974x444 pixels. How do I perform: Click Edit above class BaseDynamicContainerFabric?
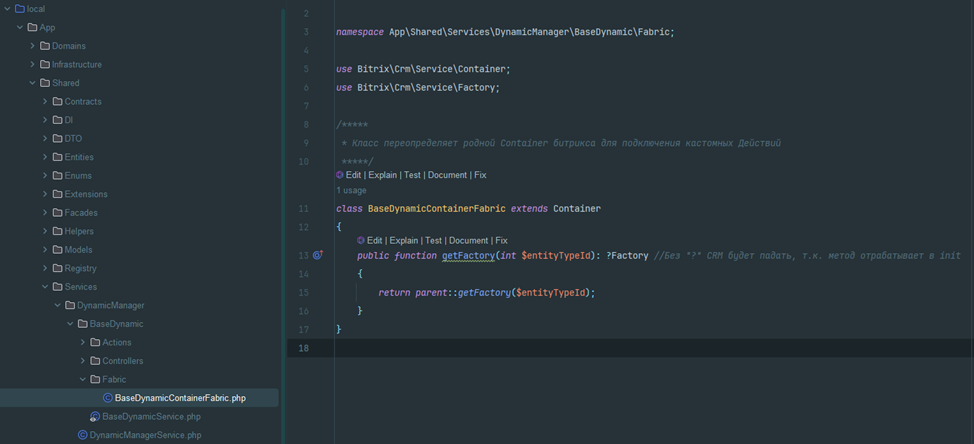(353, 175)
